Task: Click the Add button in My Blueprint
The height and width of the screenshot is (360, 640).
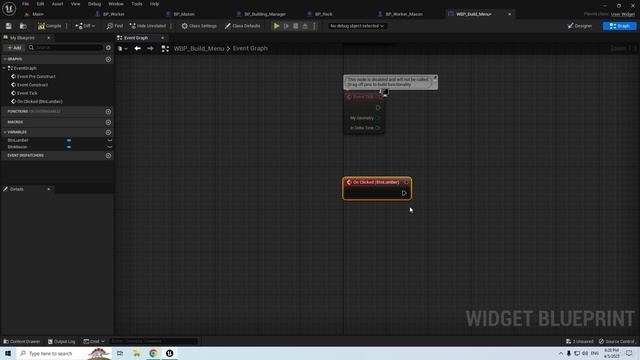Action: pyautogui.click(x=14, y=48)
